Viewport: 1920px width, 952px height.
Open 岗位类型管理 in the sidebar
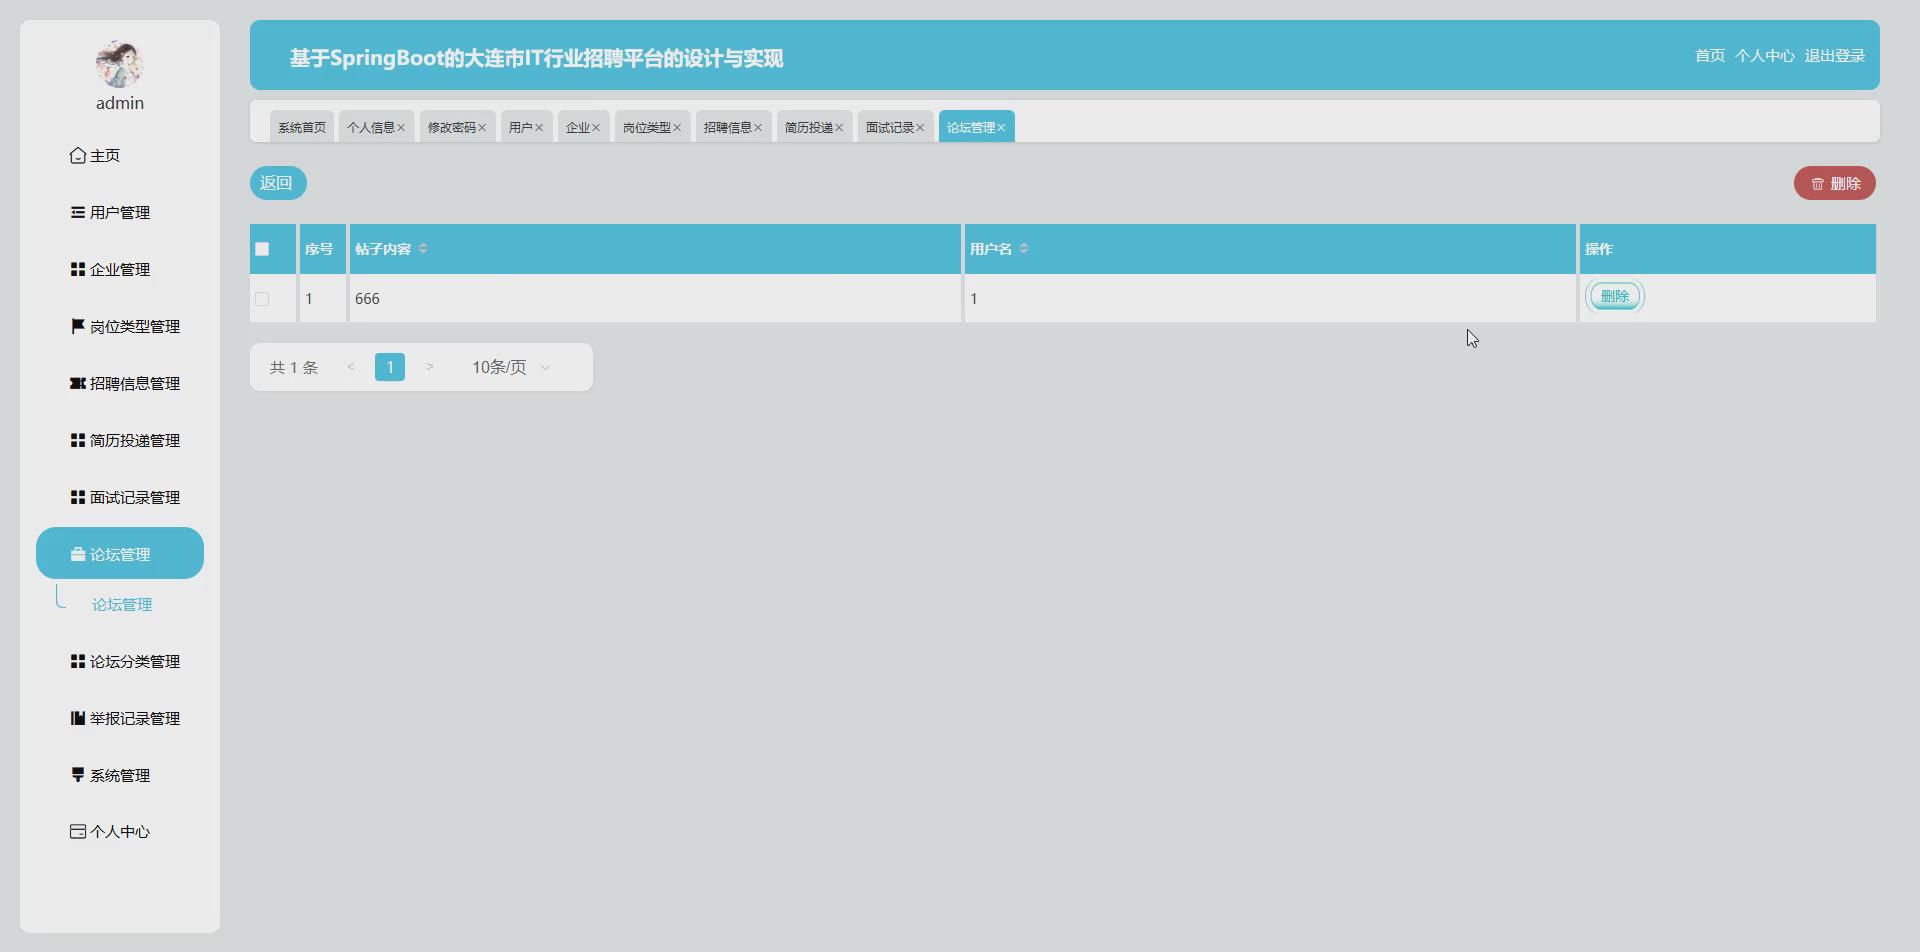point(125,327)
